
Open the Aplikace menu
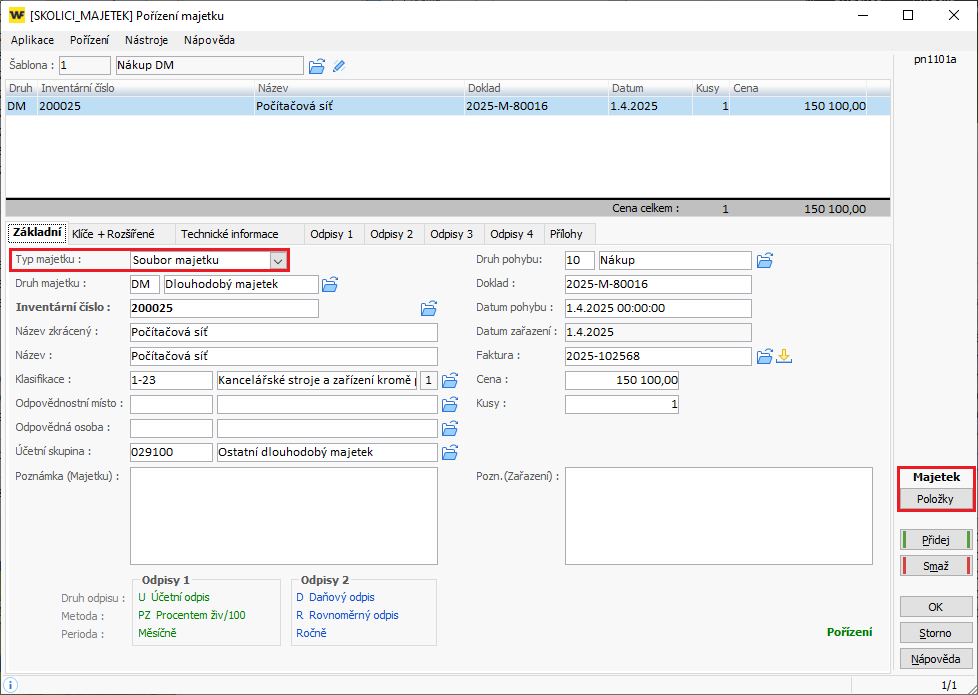click(x=32, y=40)
